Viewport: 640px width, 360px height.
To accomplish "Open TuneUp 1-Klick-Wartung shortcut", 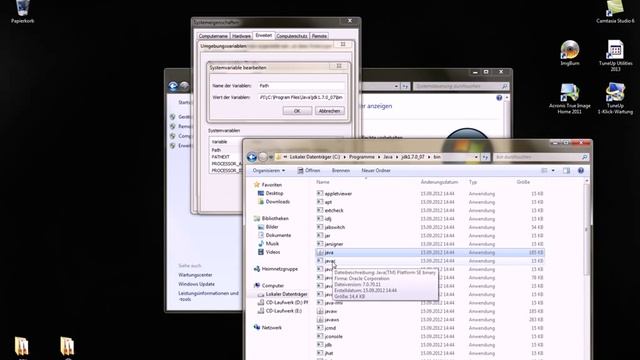I will [x=615, y=98].
